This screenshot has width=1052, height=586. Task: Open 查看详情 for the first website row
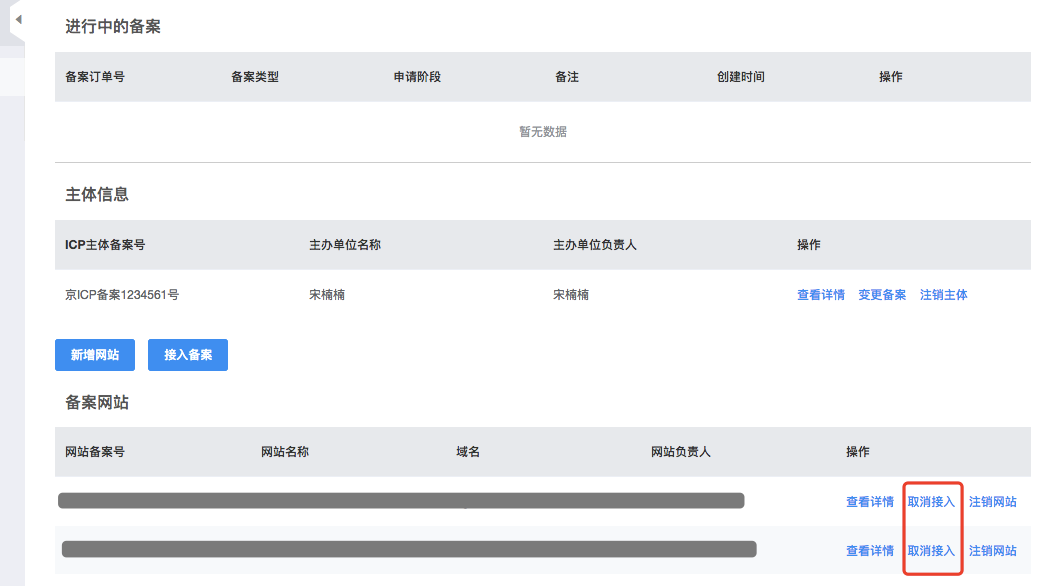(x=869, y=502)
